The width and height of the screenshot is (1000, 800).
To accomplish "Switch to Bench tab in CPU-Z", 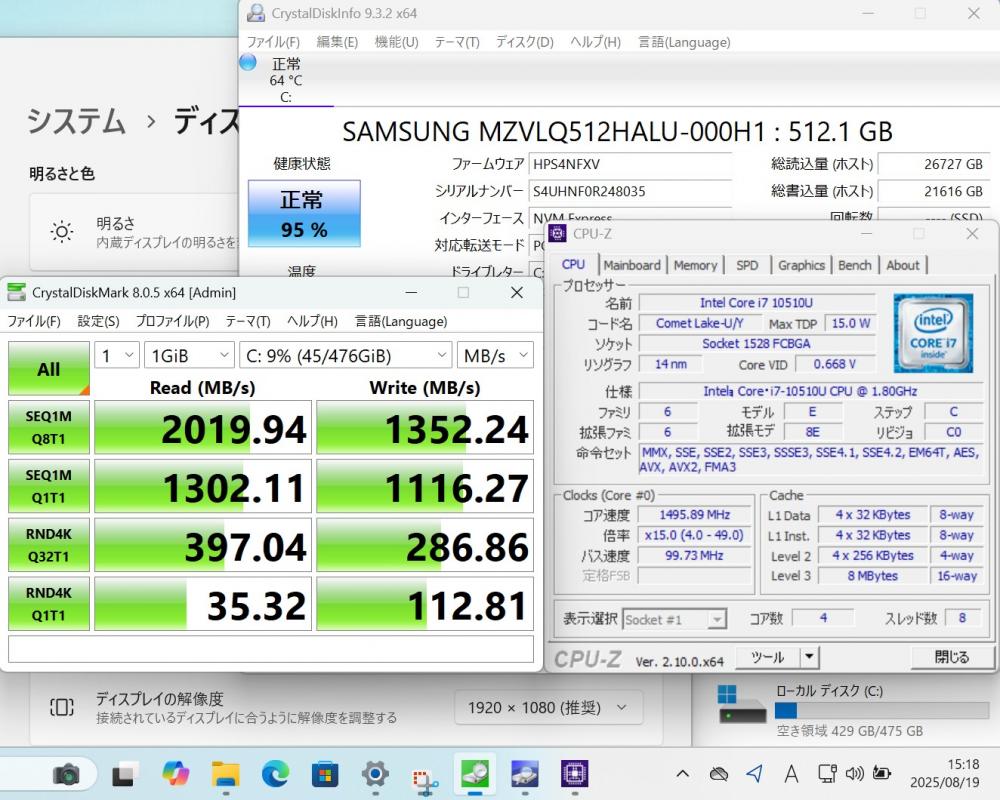I will pyautogui.click(x=855, y=265).
